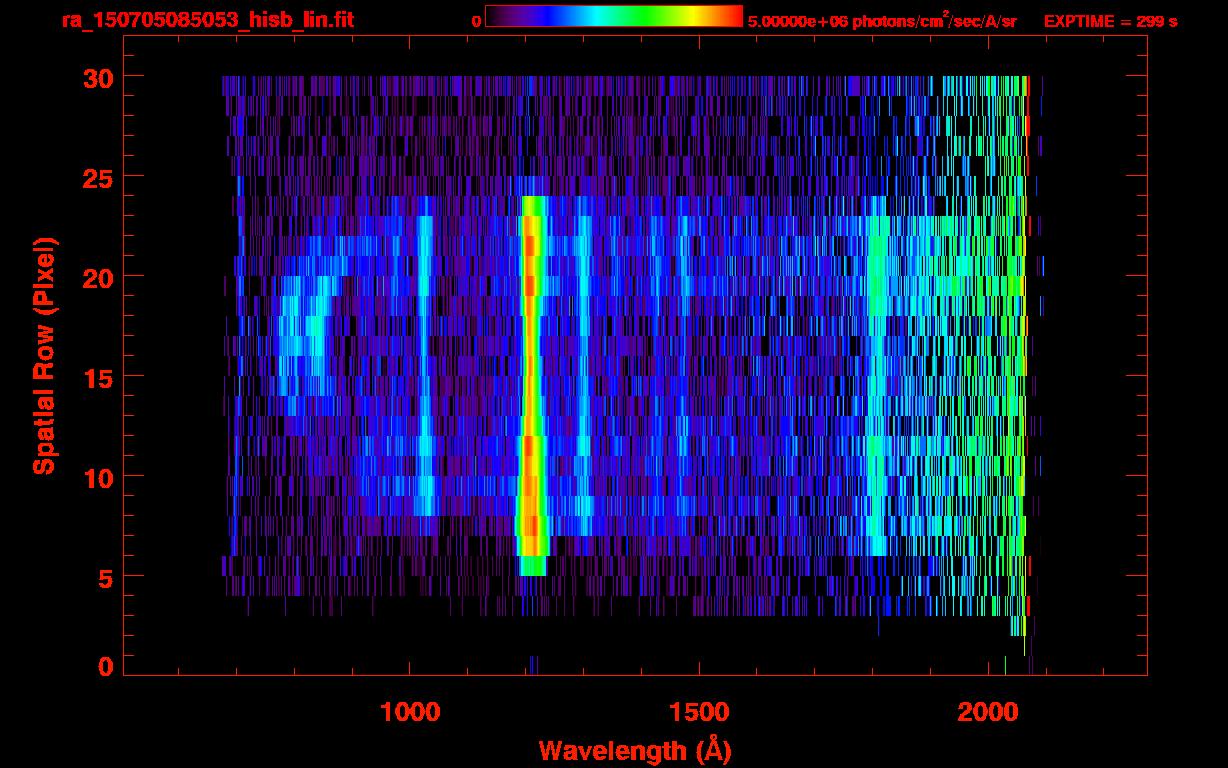Click the 2000 wavelength tick label
The height and width of the screenshot is (768, 1228).
click(988, 712)
